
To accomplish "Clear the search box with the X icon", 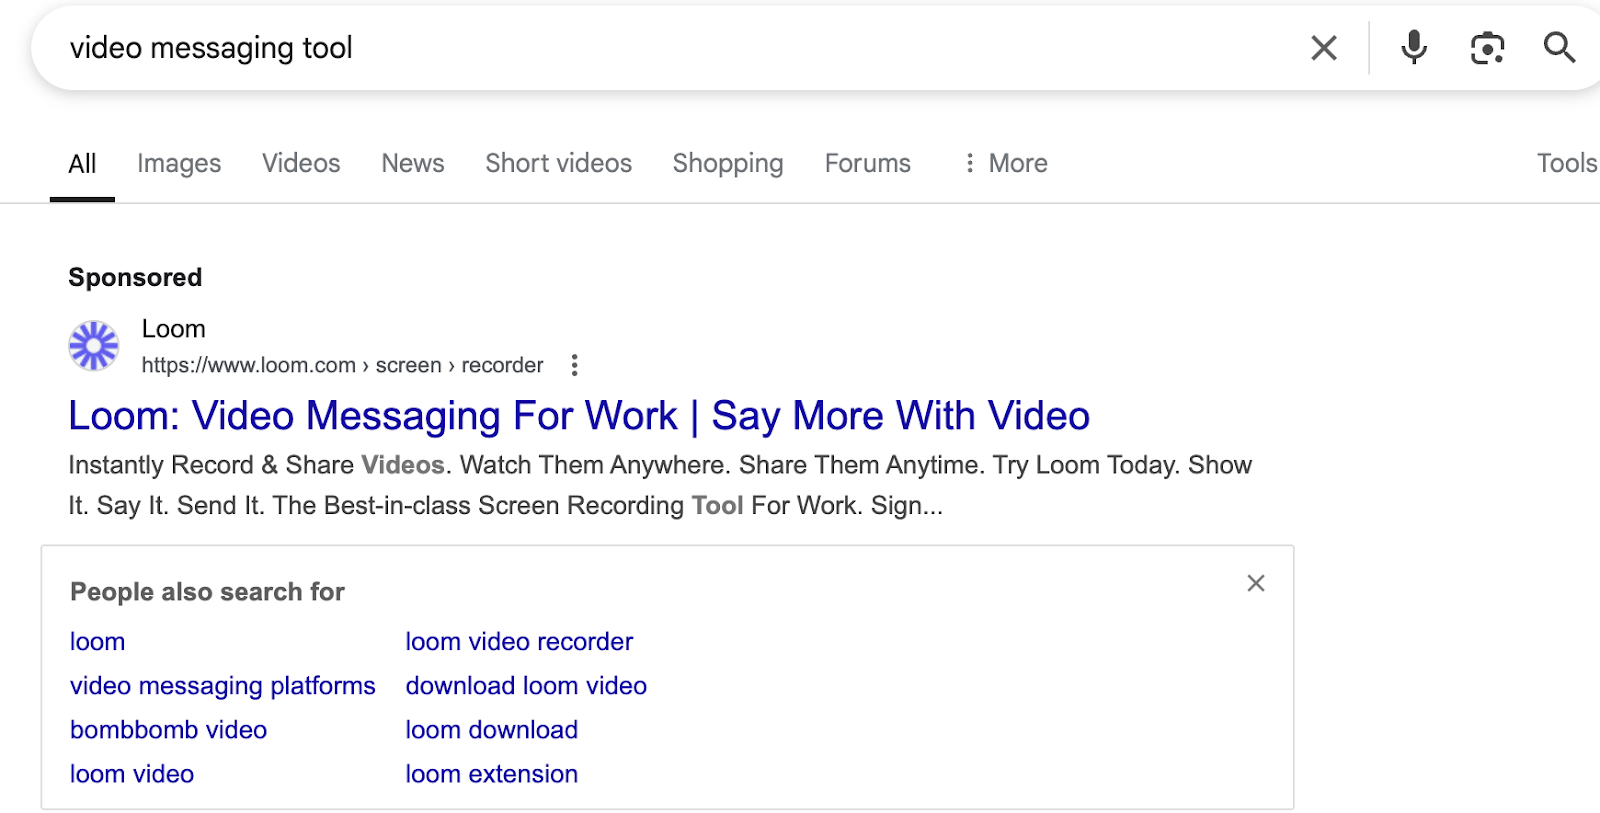I will pyautogui.click(x=1324, y=48).
